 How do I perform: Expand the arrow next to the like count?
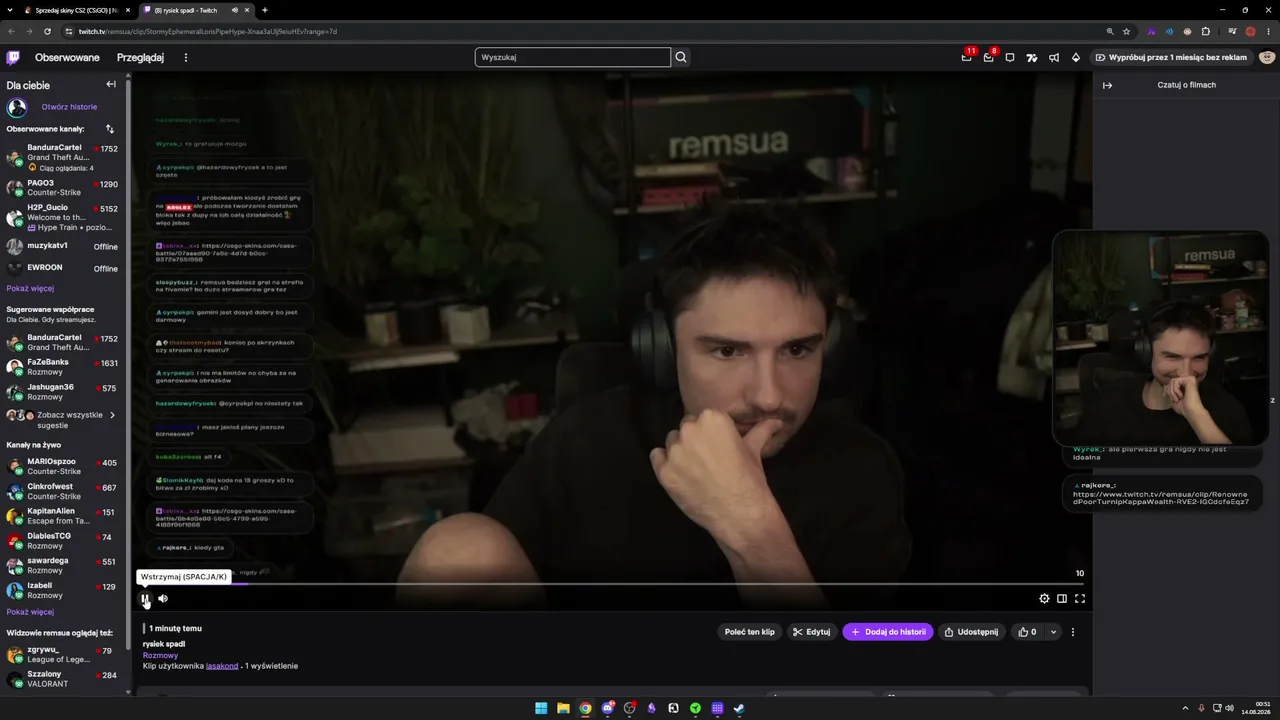click(1053, 632)
